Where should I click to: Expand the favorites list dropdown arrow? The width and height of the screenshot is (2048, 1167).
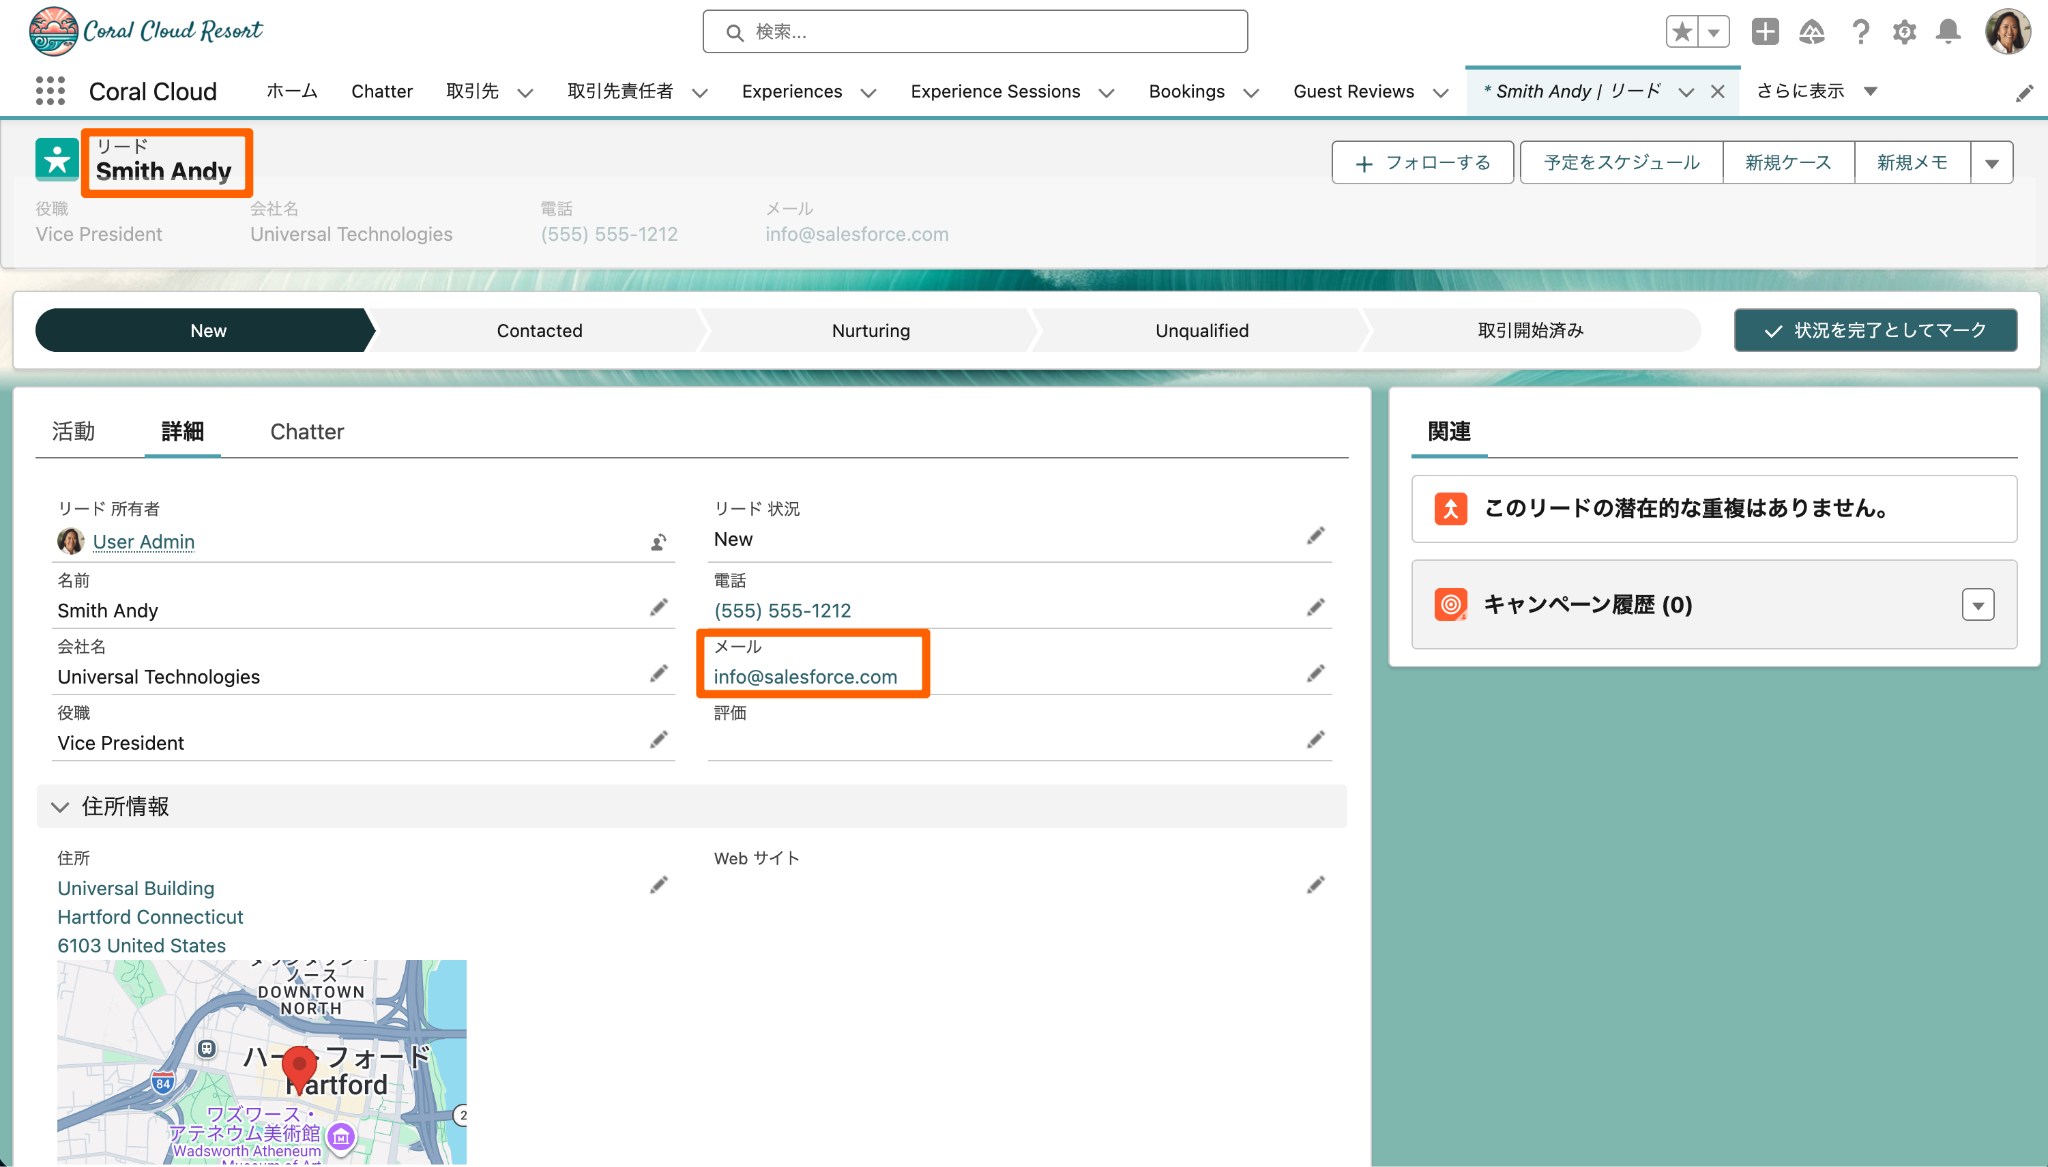(1714, 32)
